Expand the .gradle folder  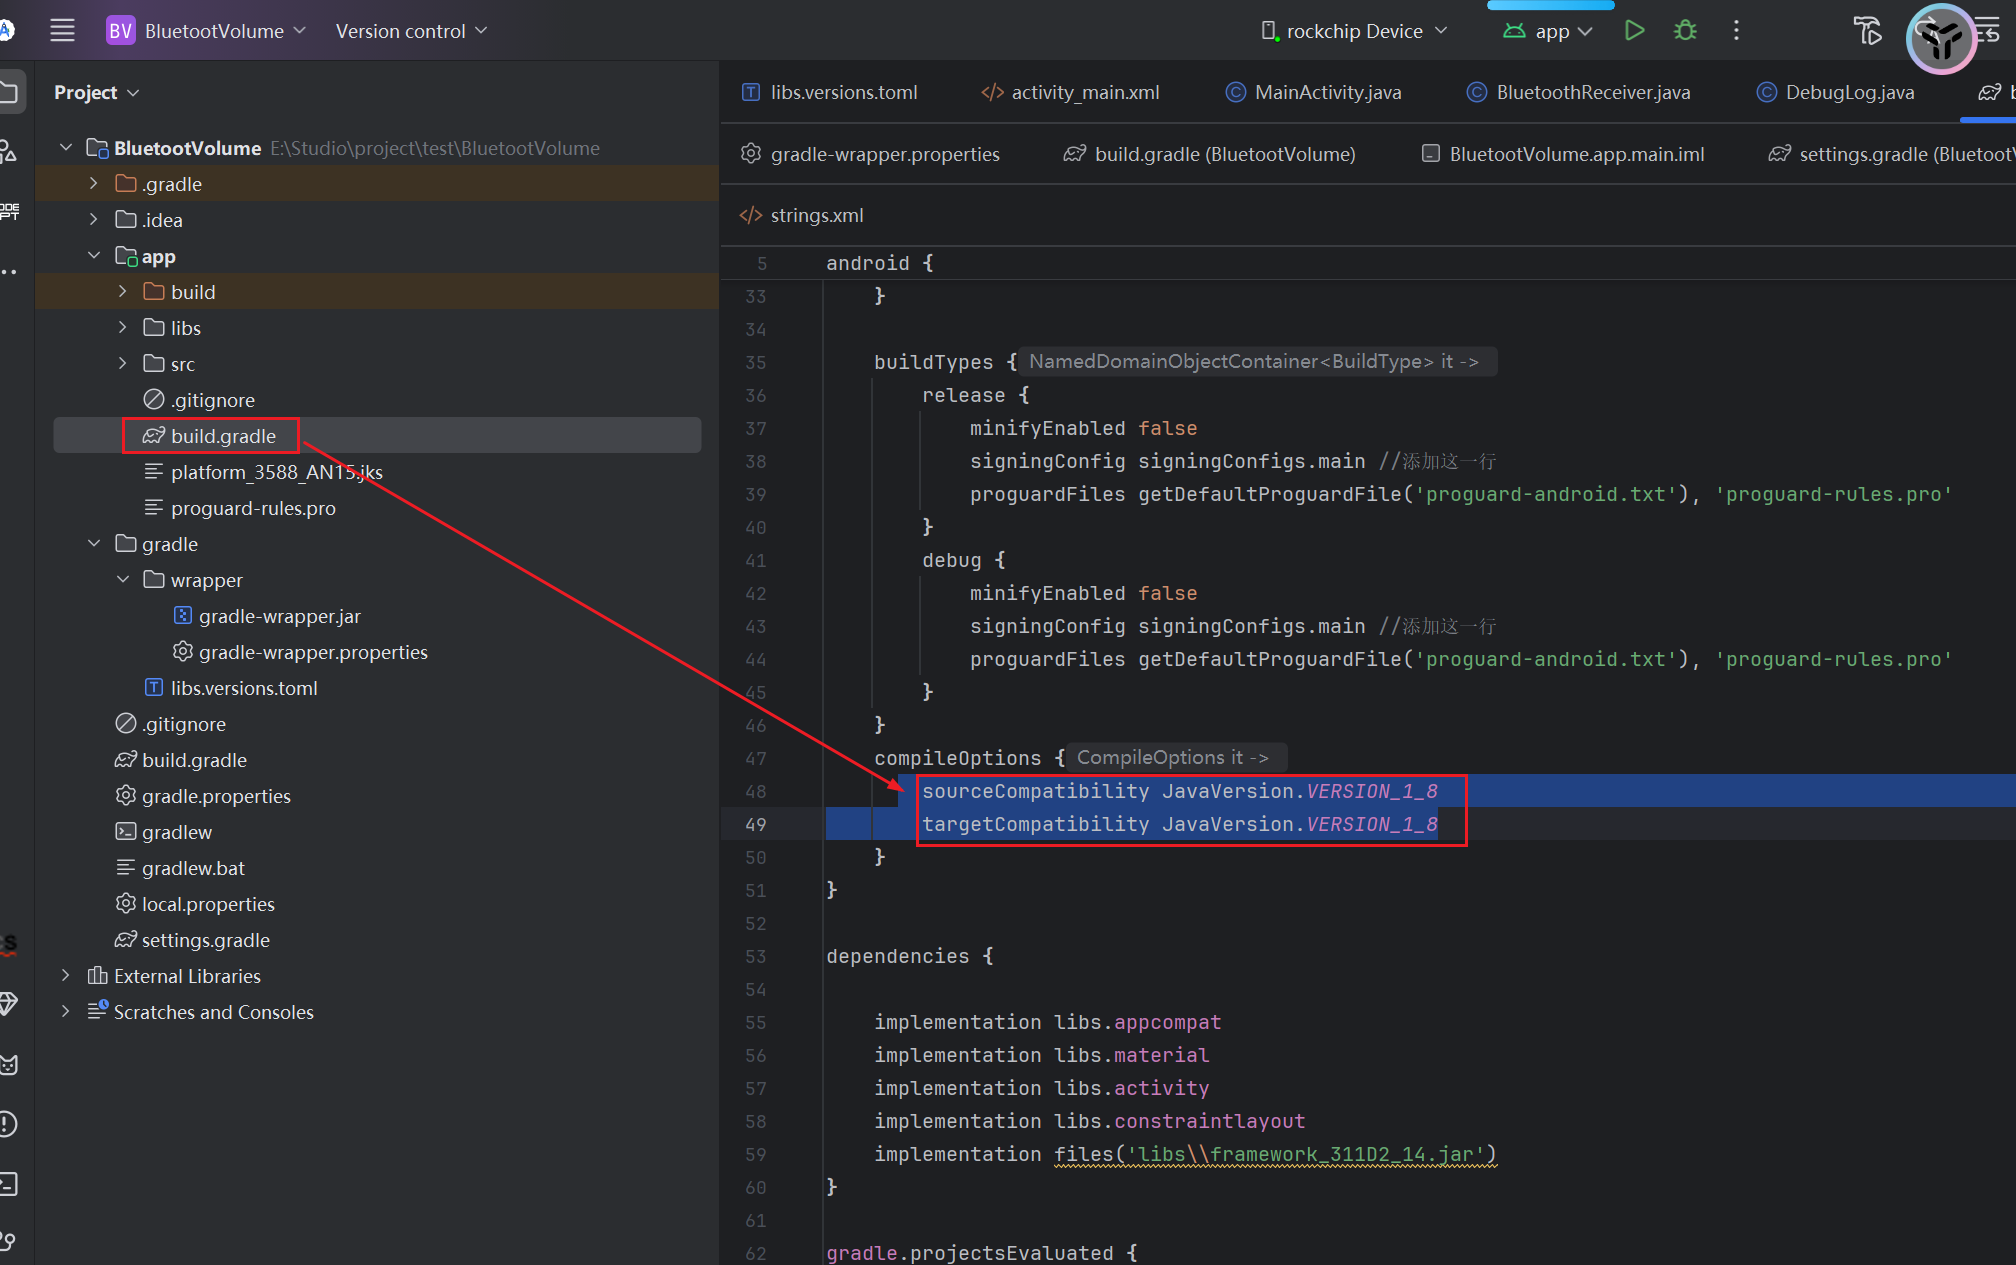point(94,184)
